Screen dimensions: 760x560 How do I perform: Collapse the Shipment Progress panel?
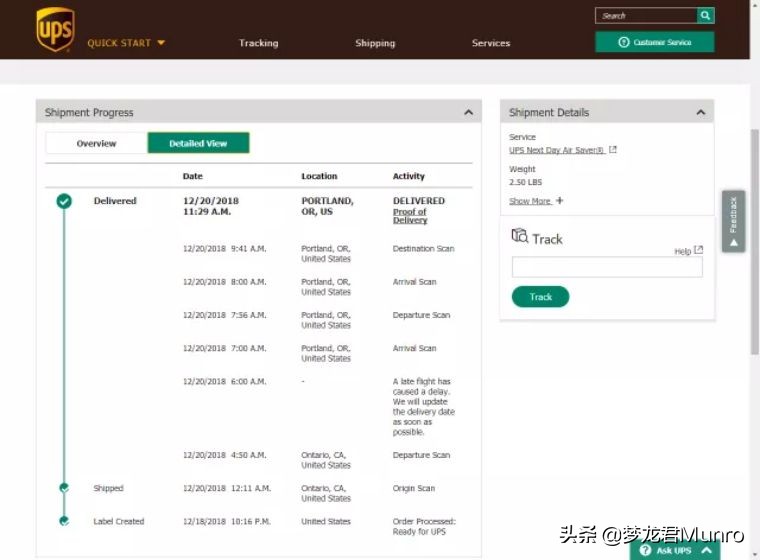(x=468, y=112)
